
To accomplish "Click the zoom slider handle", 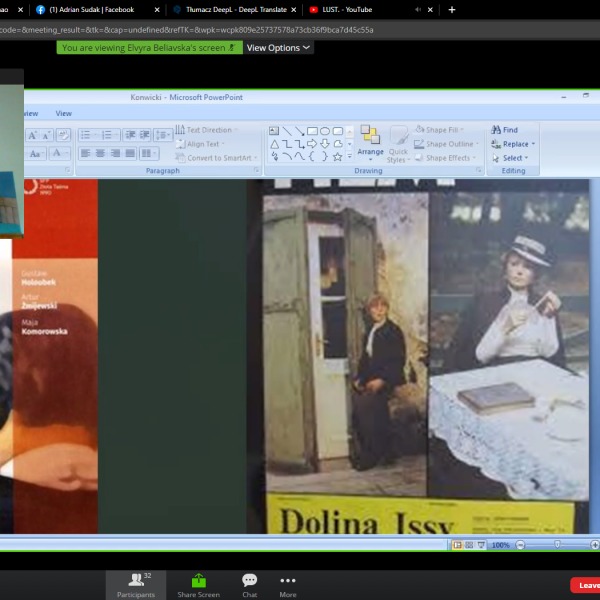I will [x=558, y=545].
